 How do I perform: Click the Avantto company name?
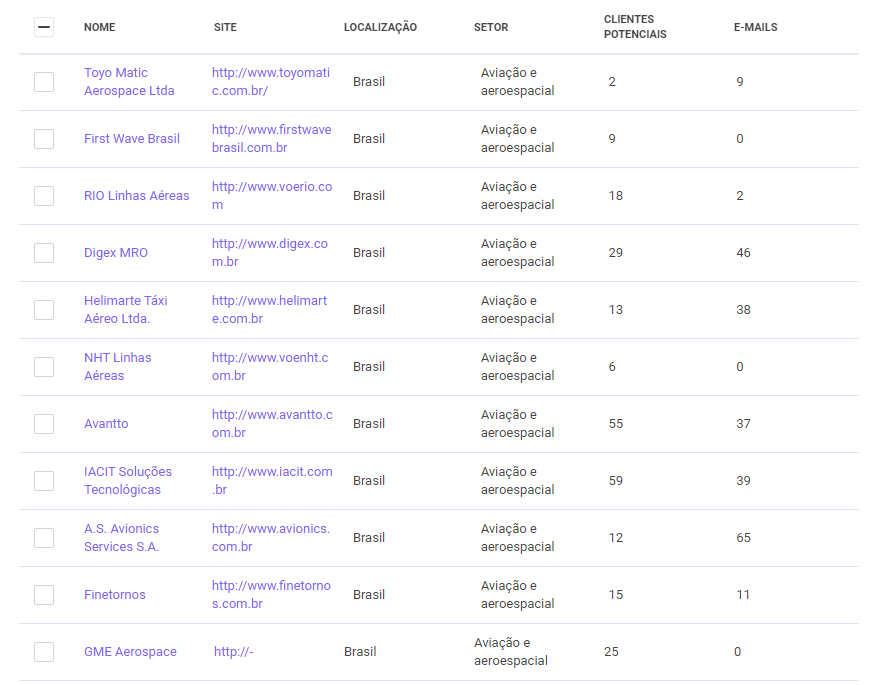pos(106,424)
